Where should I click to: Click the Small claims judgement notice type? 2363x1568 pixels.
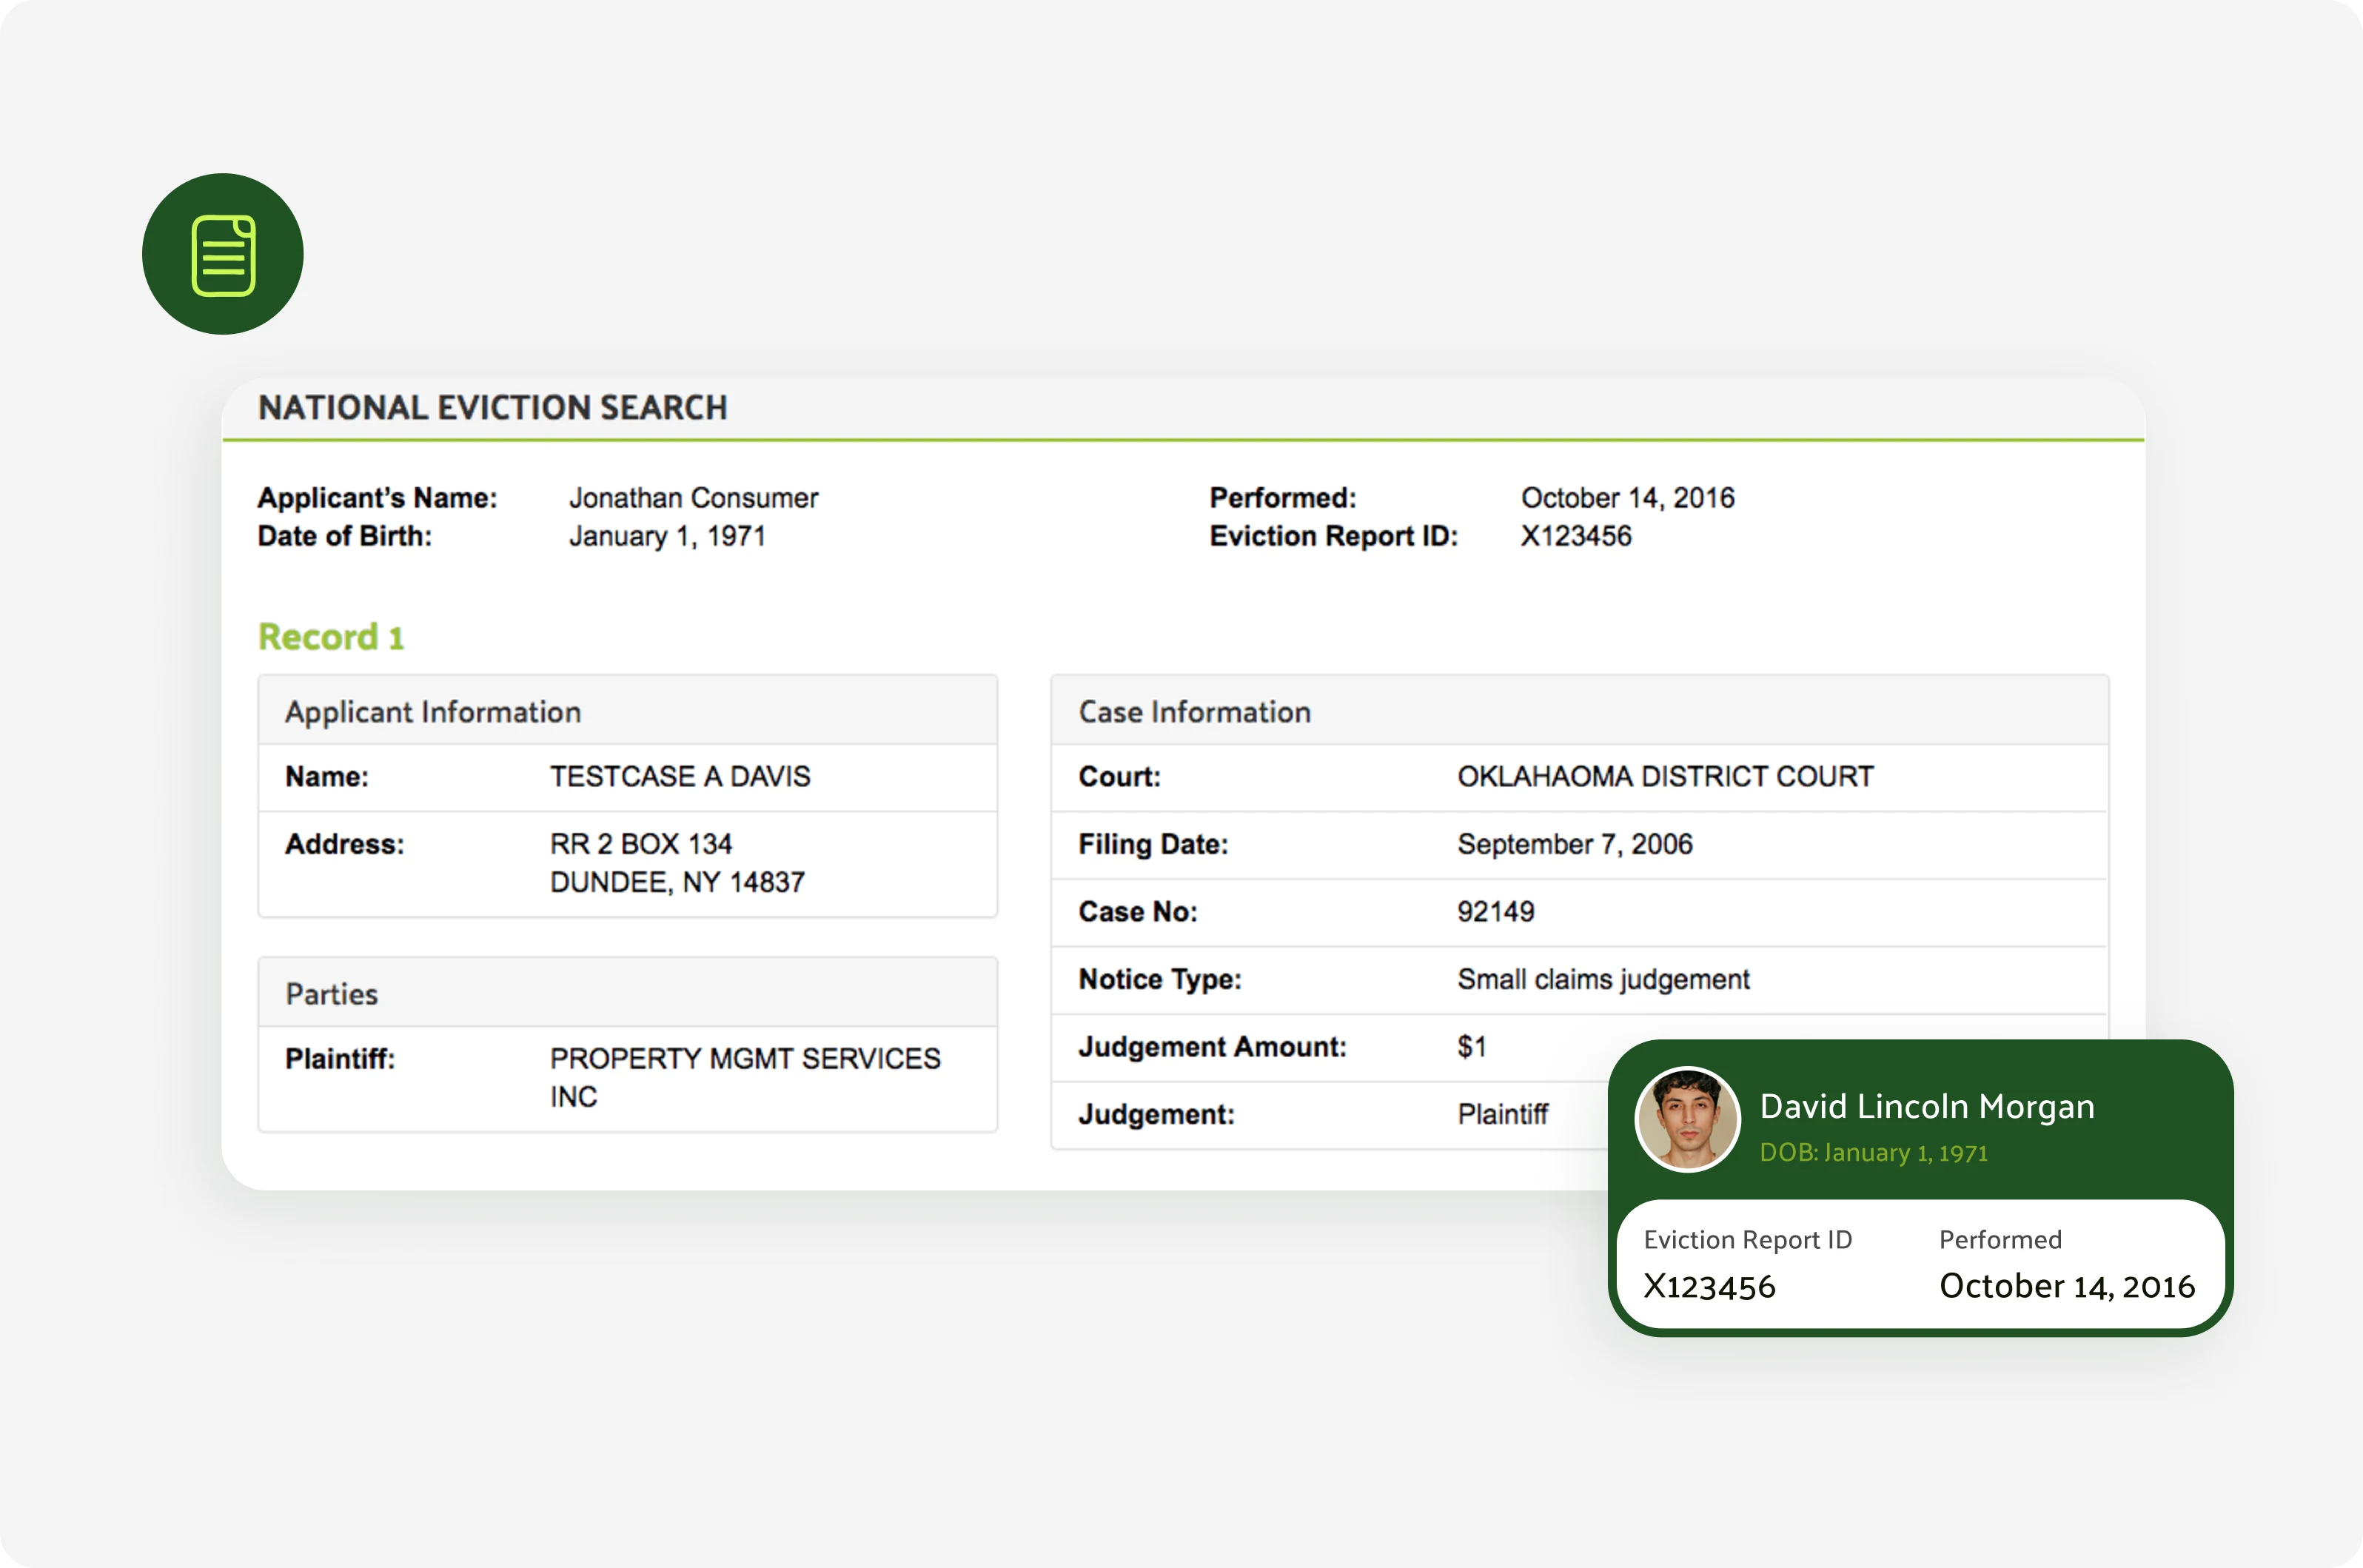[1603, 979]
